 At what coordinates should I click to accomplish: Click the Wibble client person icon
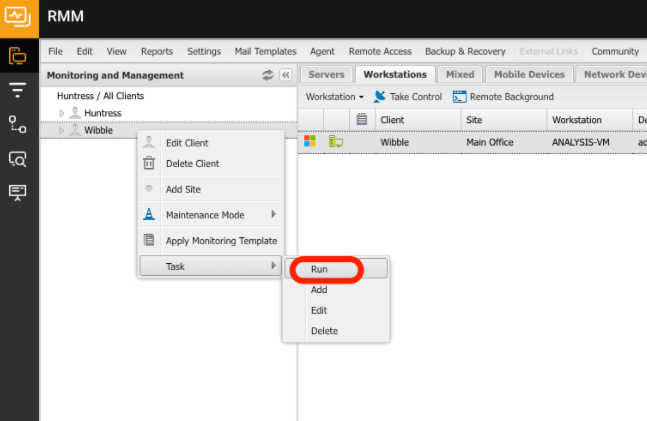(75, 130)
